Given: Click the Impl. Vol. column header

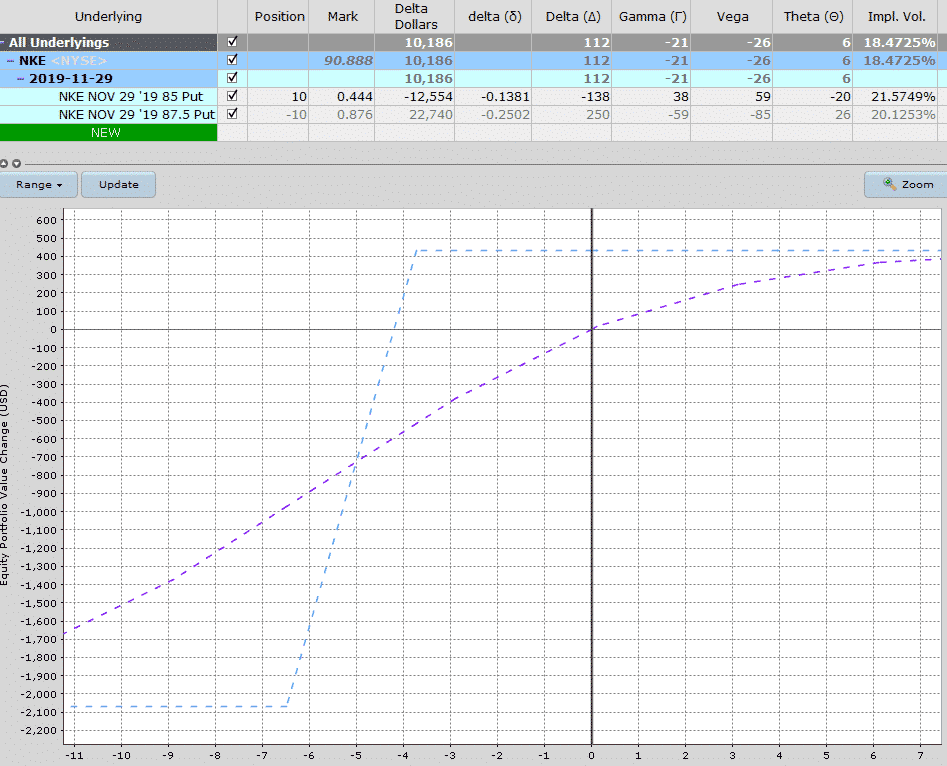Looking at the screenshot, I should point(896,16).
